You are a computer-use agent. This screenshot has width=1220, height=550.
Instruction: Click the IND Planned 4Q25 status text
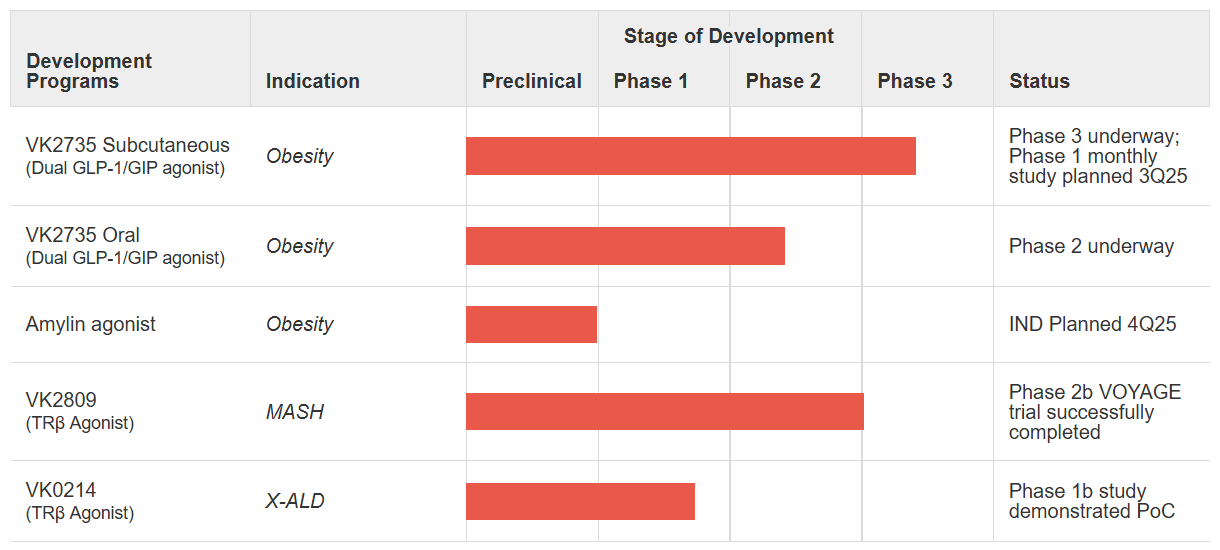pos(1092,324)
